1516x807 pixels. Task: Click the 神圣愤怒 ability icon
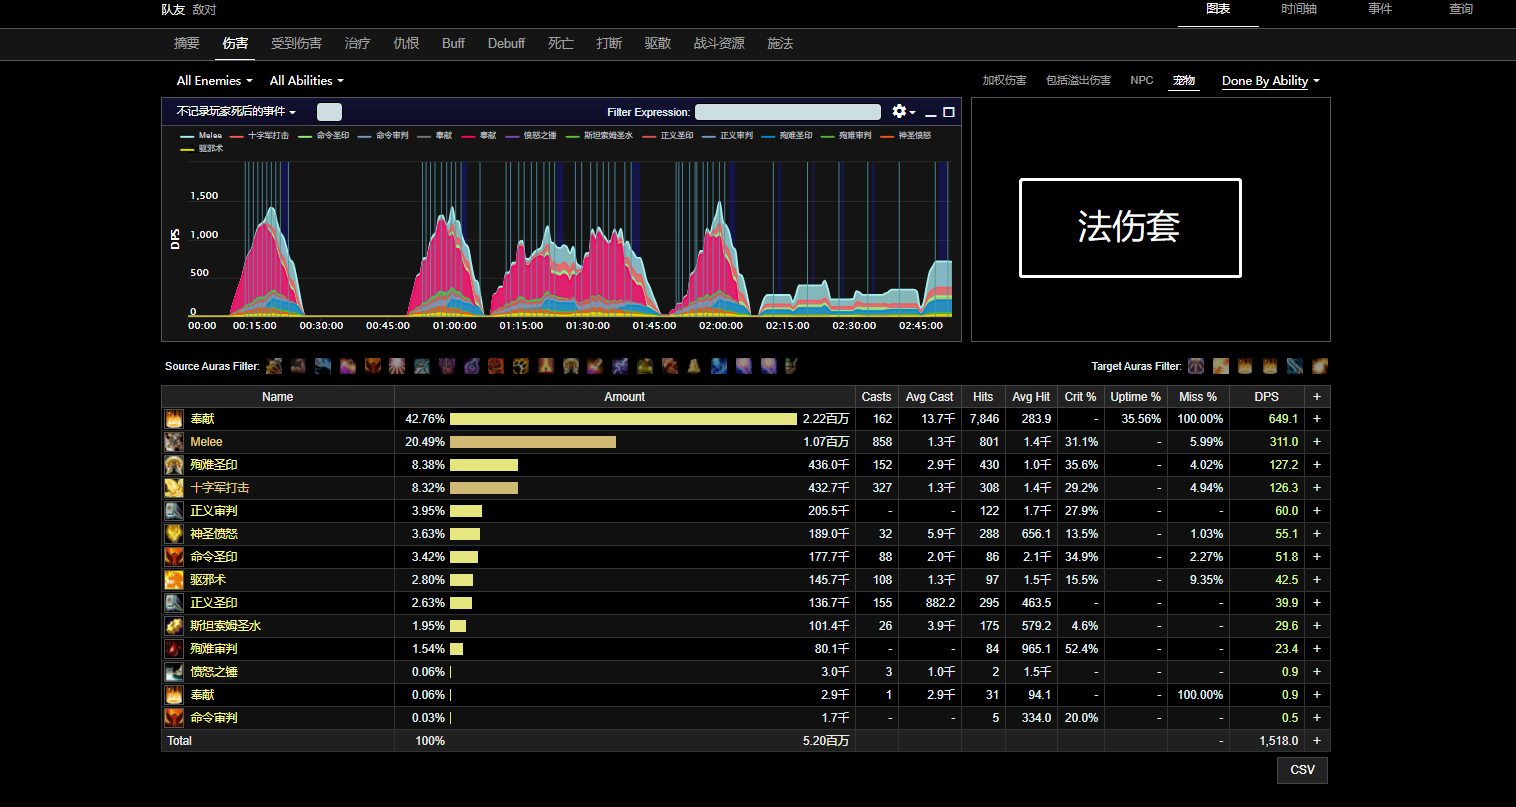click(174, 534)
